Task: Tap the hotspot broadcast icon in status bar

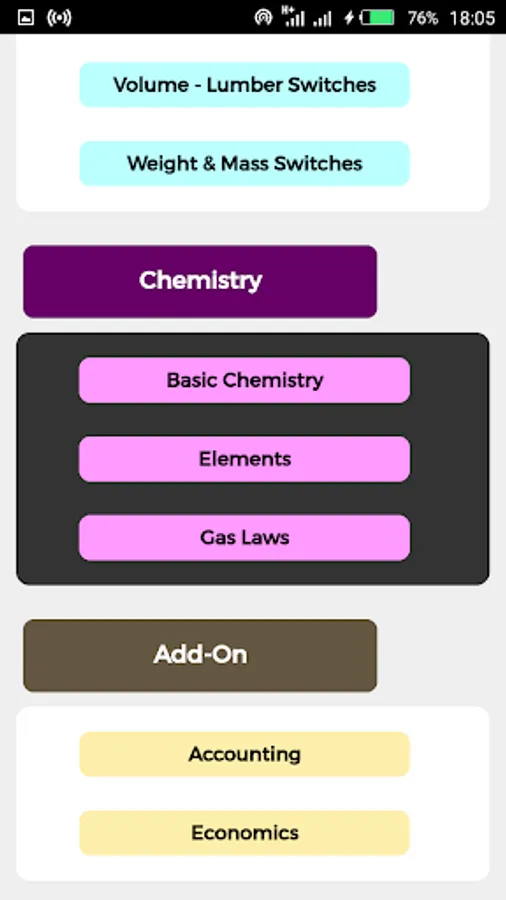Action: click(60, 17)
